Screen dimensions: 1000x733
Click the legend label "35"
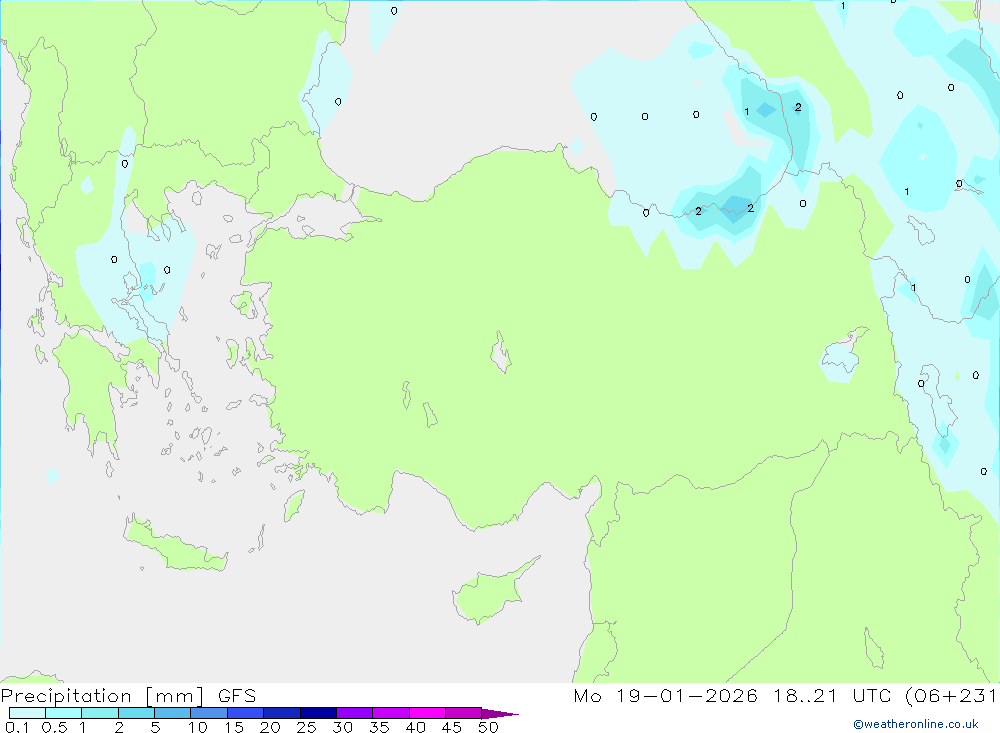(379, 727)
